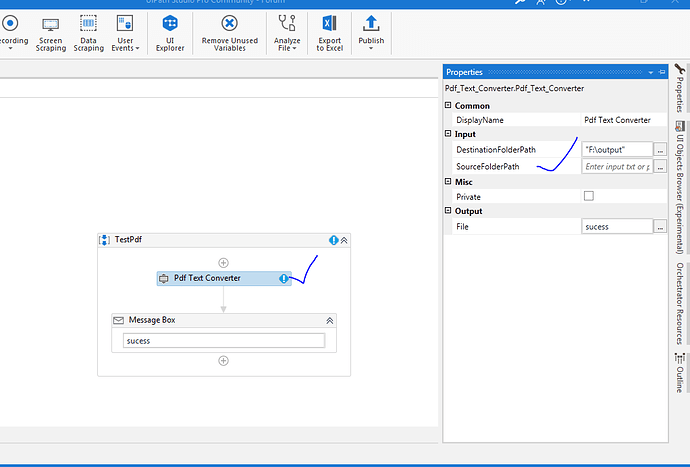690x467 pixels.
Task: Remove Unused Variables from workflow
Action: point(230,34)
